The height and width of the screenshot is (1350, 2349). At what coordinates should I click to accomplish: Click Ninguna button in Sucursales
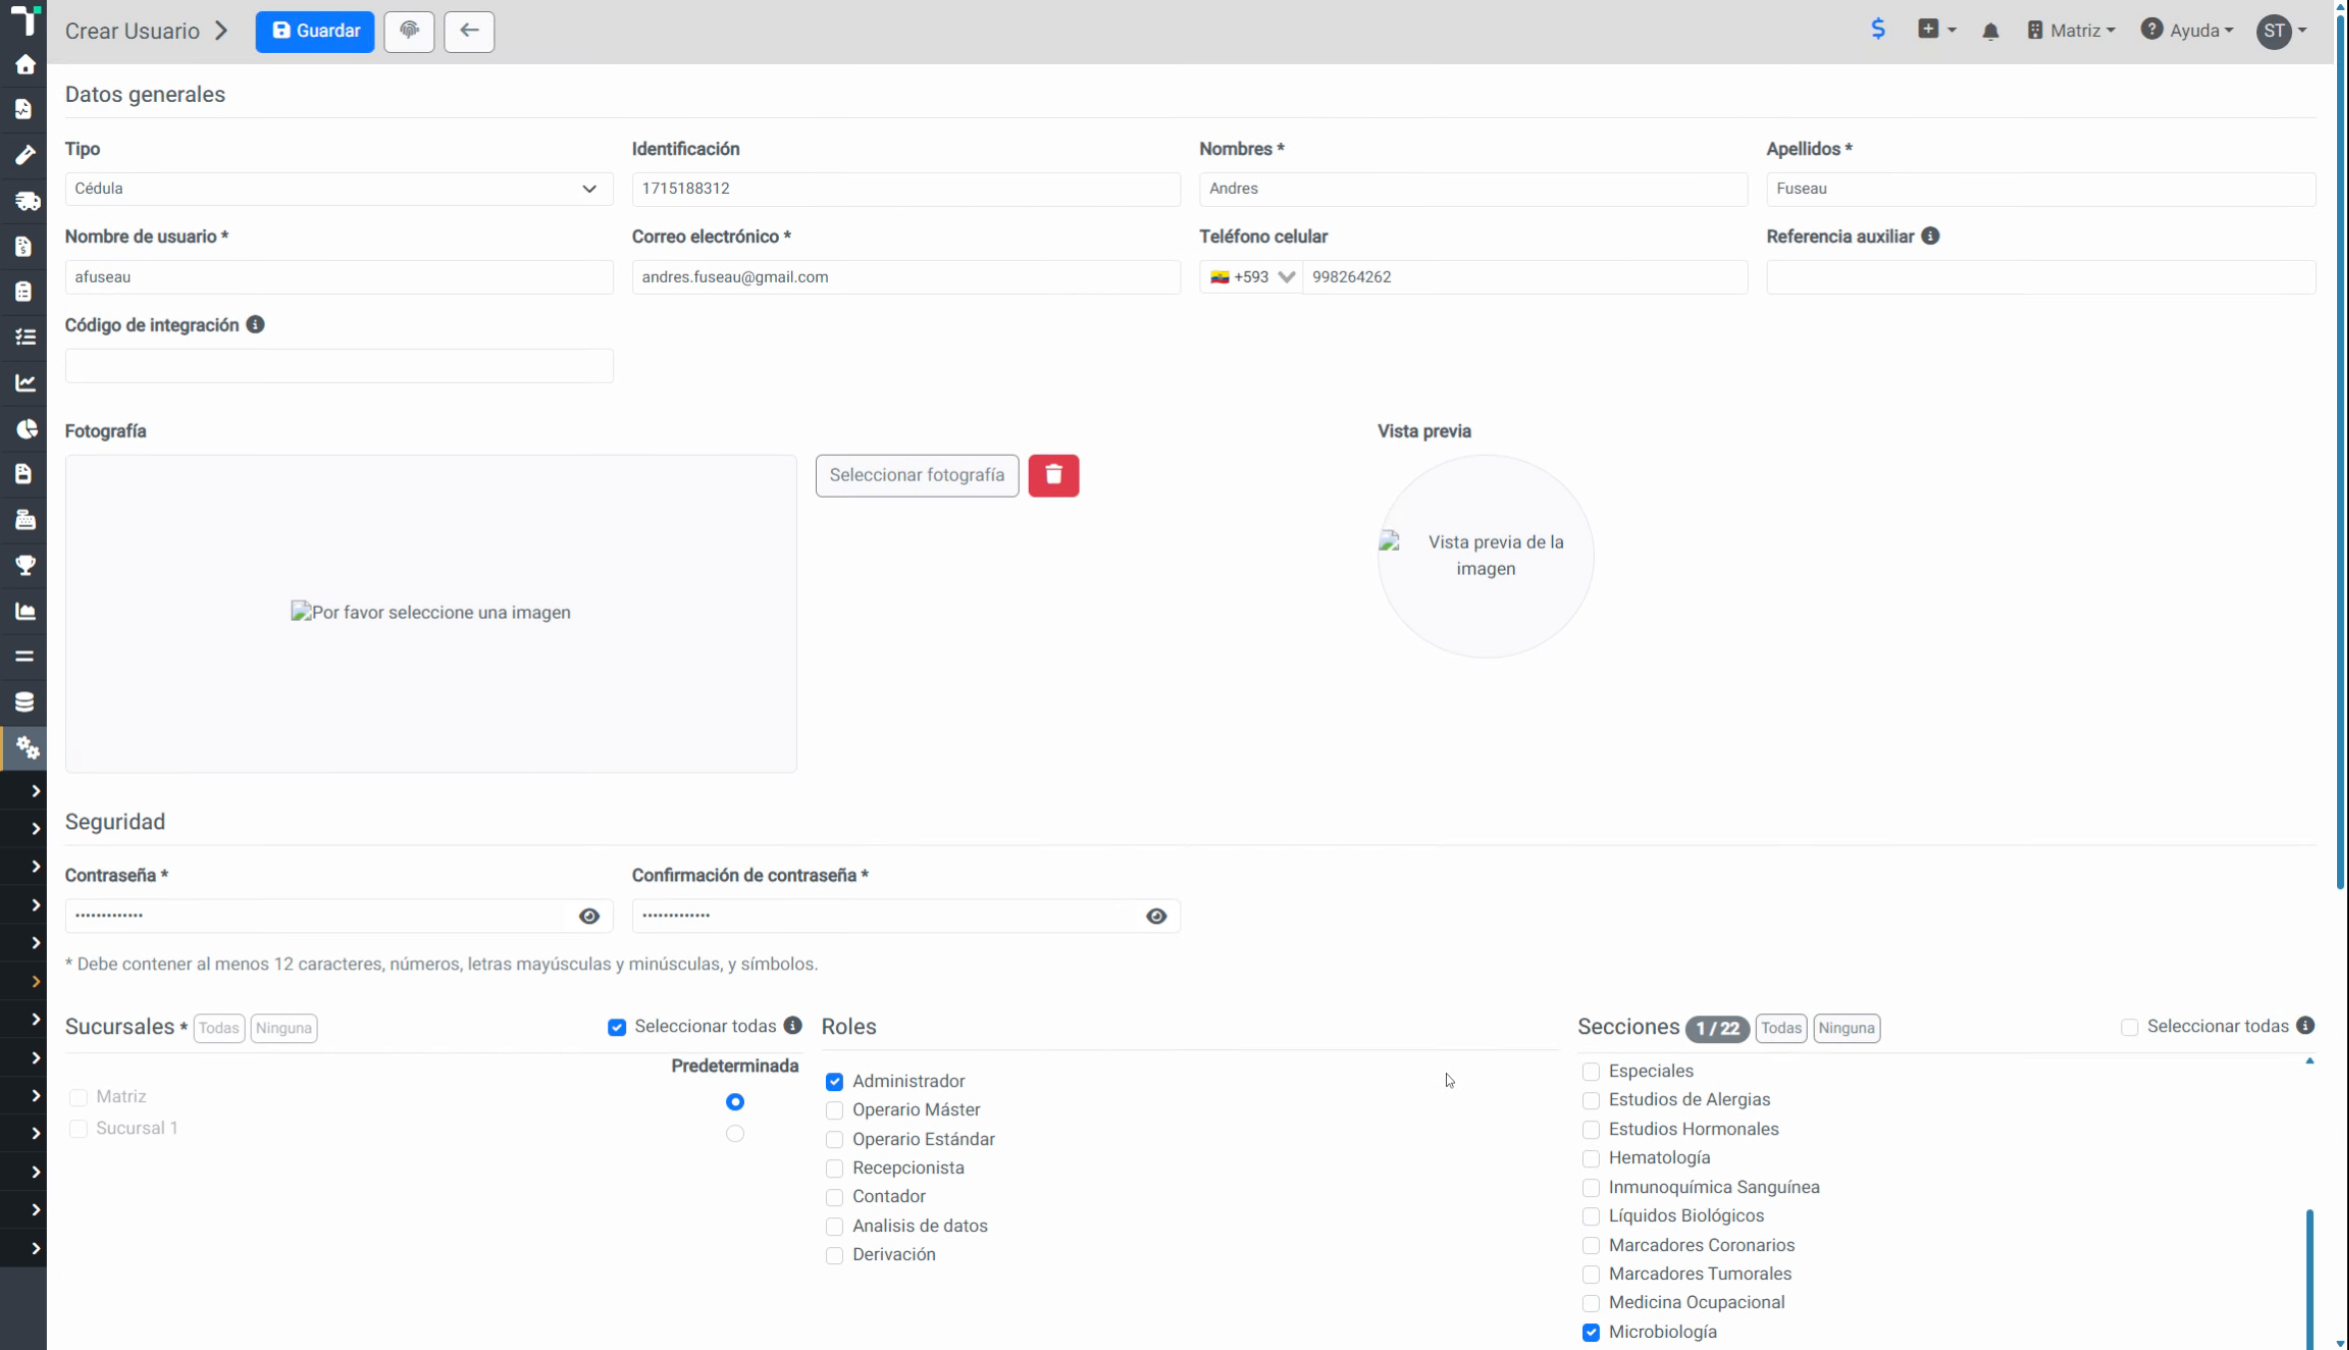click(x=284, y=1028)
